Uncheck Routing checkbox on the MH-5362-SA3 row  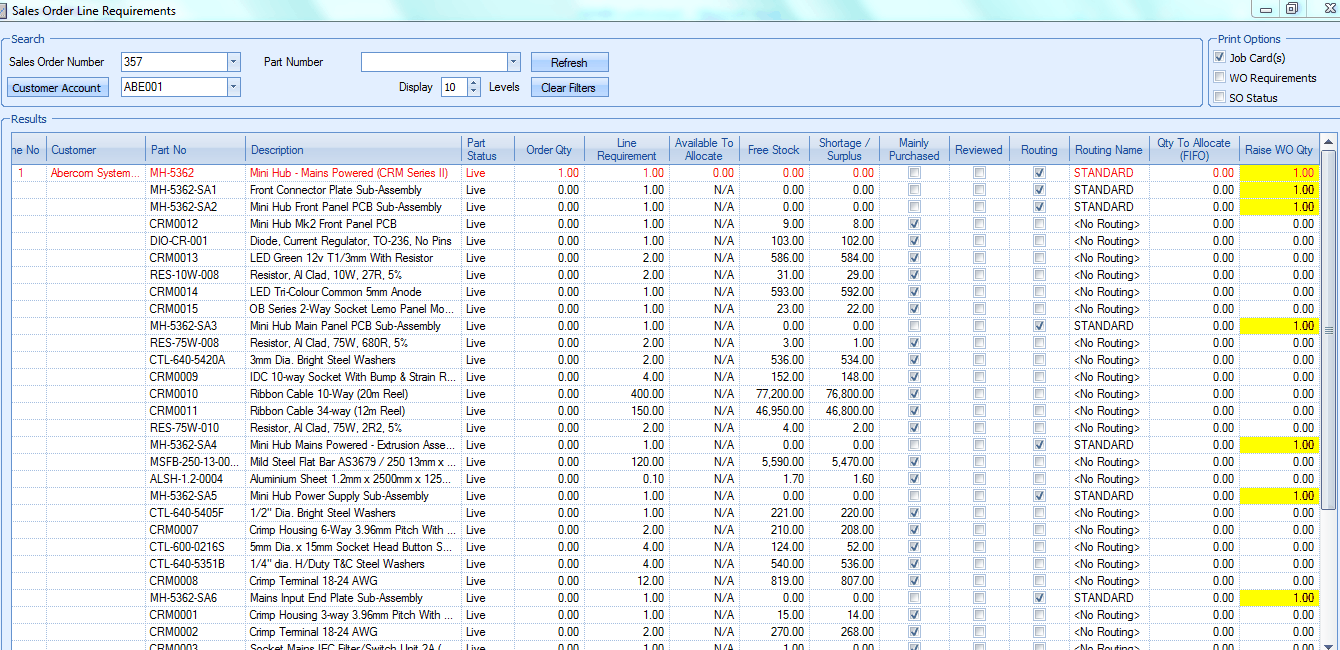click(x=1039, y=326)
